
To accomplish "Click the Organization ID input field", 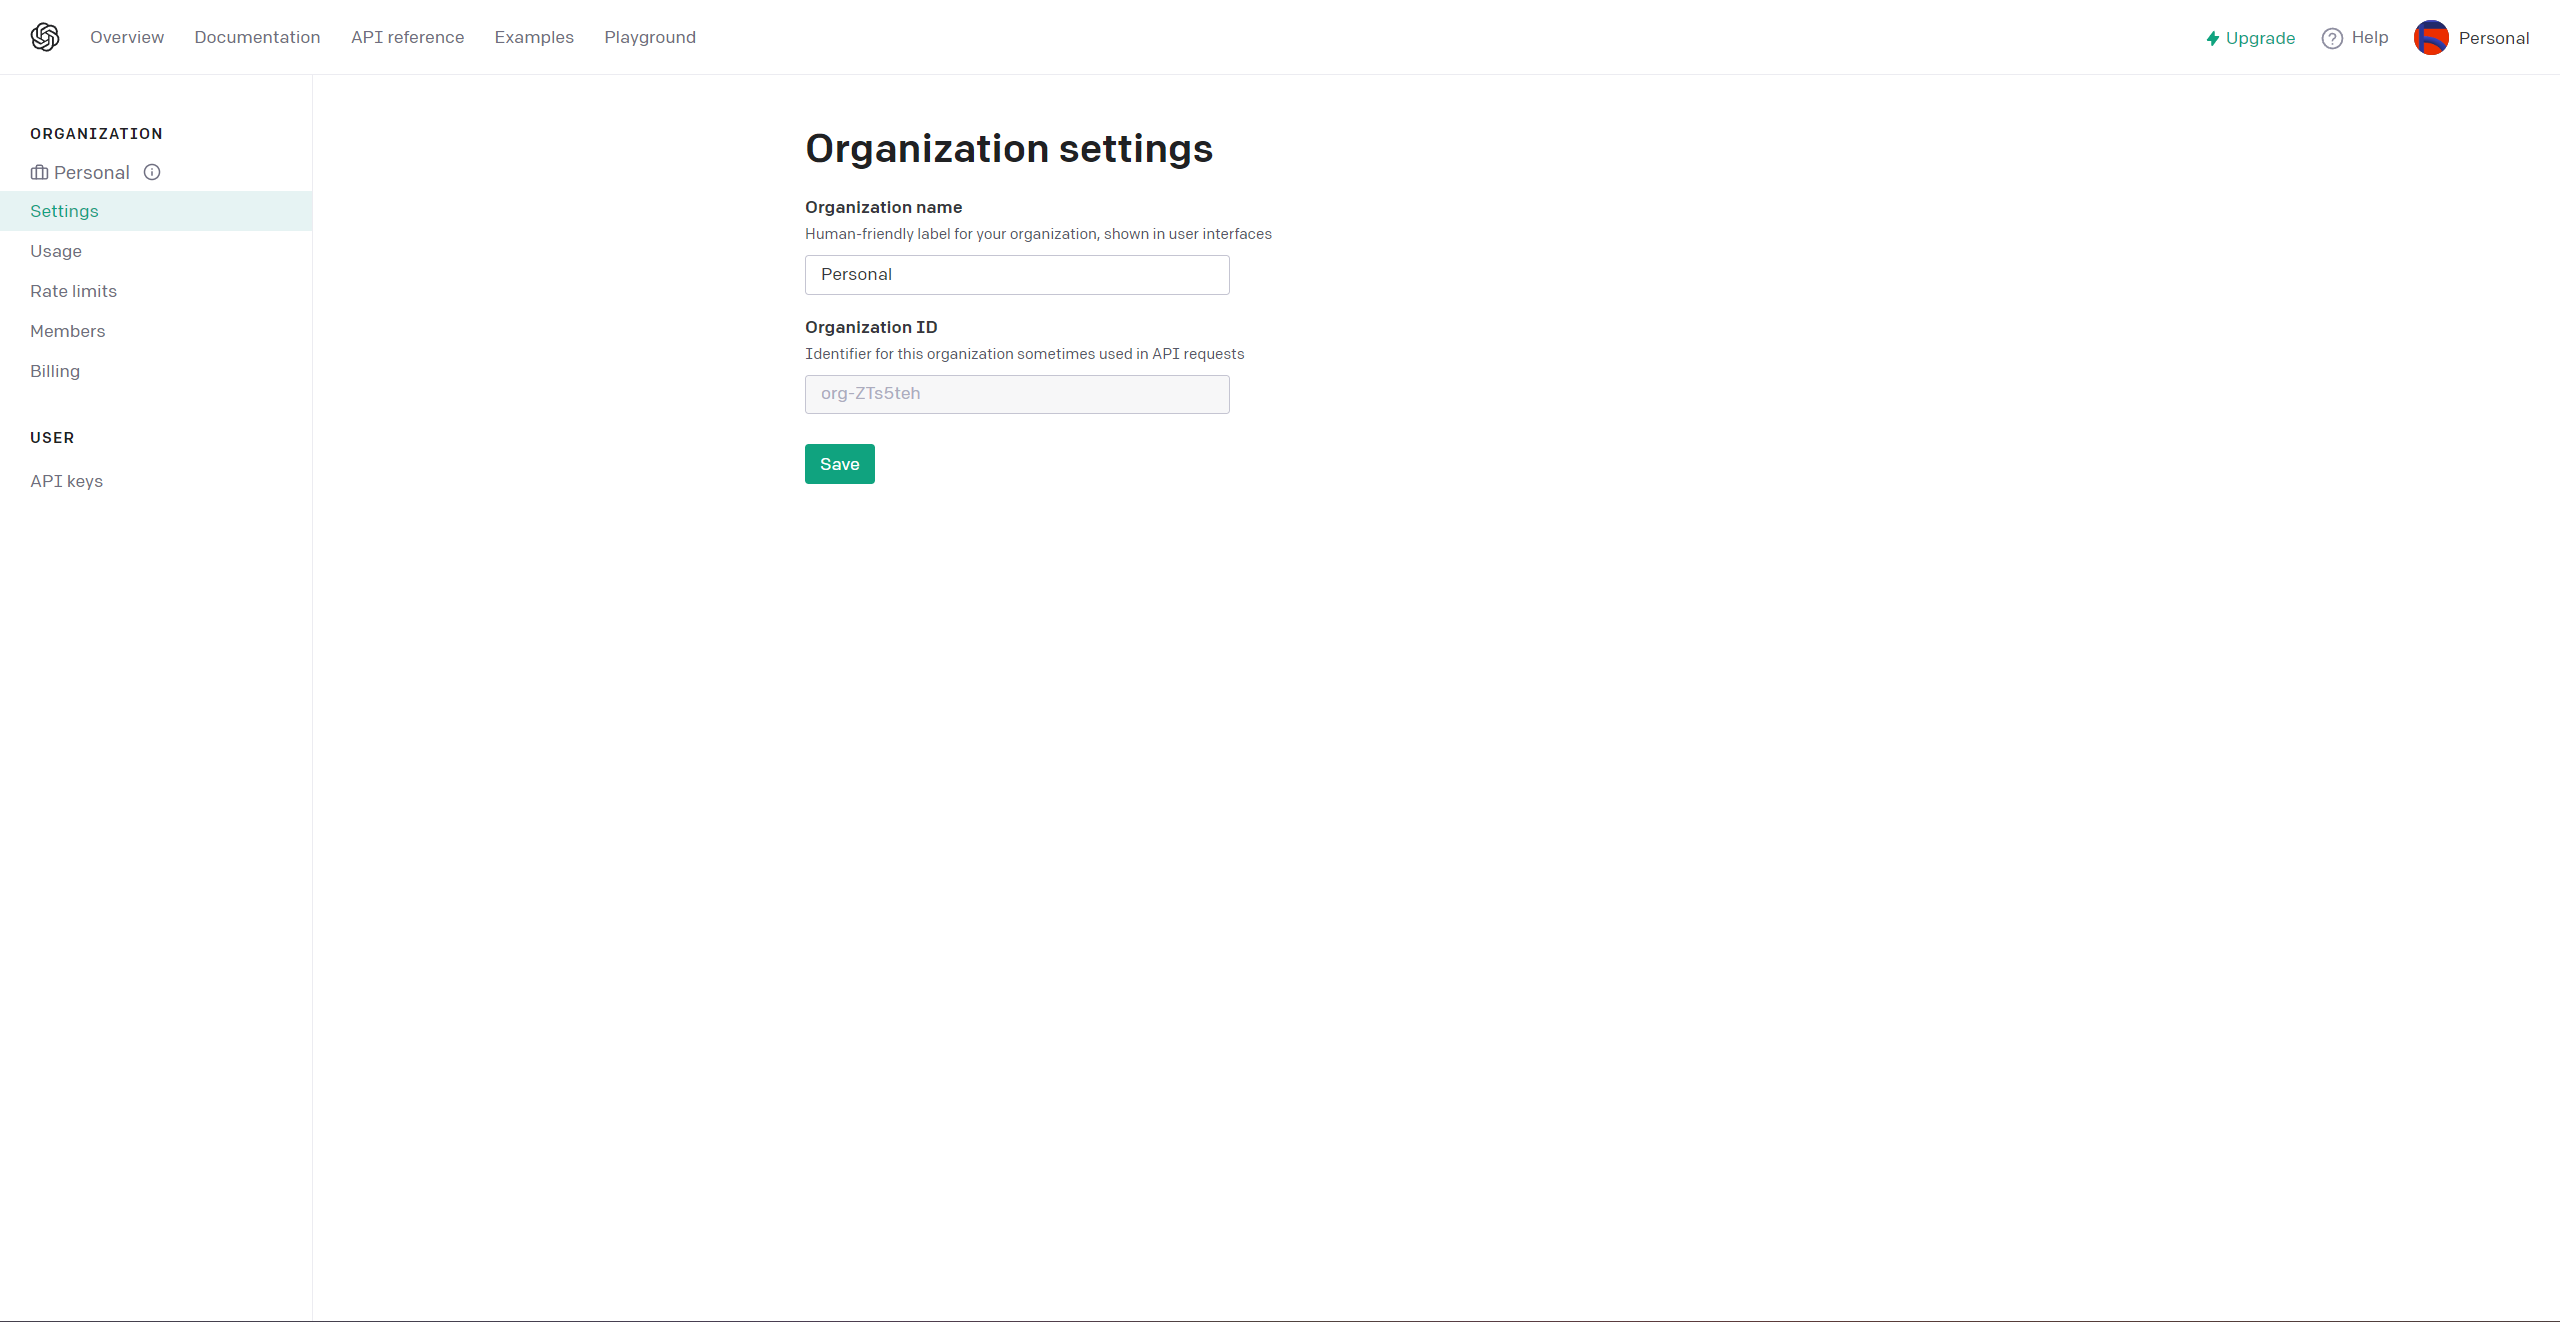I will [x=1016, y=391].
